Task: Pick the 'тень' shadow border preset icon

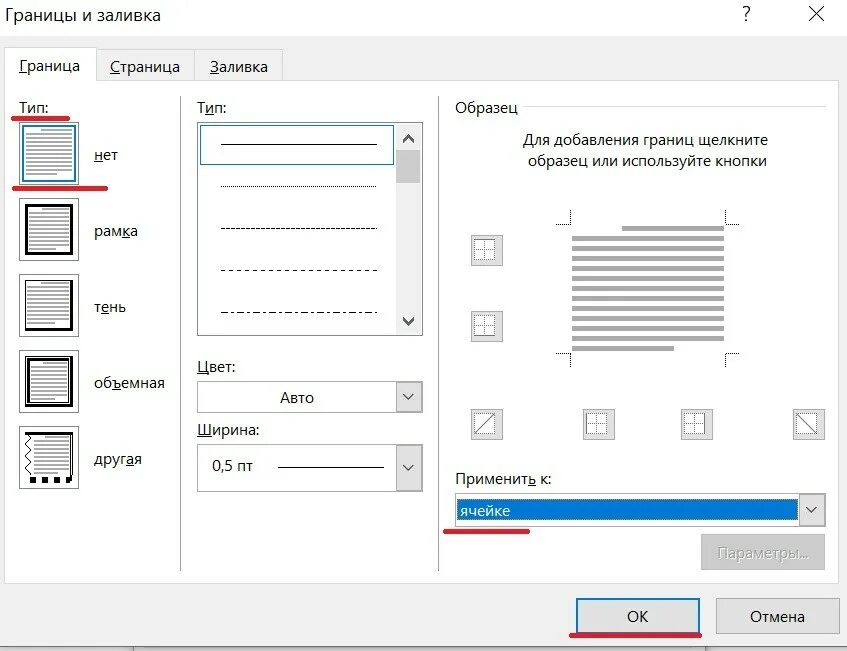Action: [49, 305]
